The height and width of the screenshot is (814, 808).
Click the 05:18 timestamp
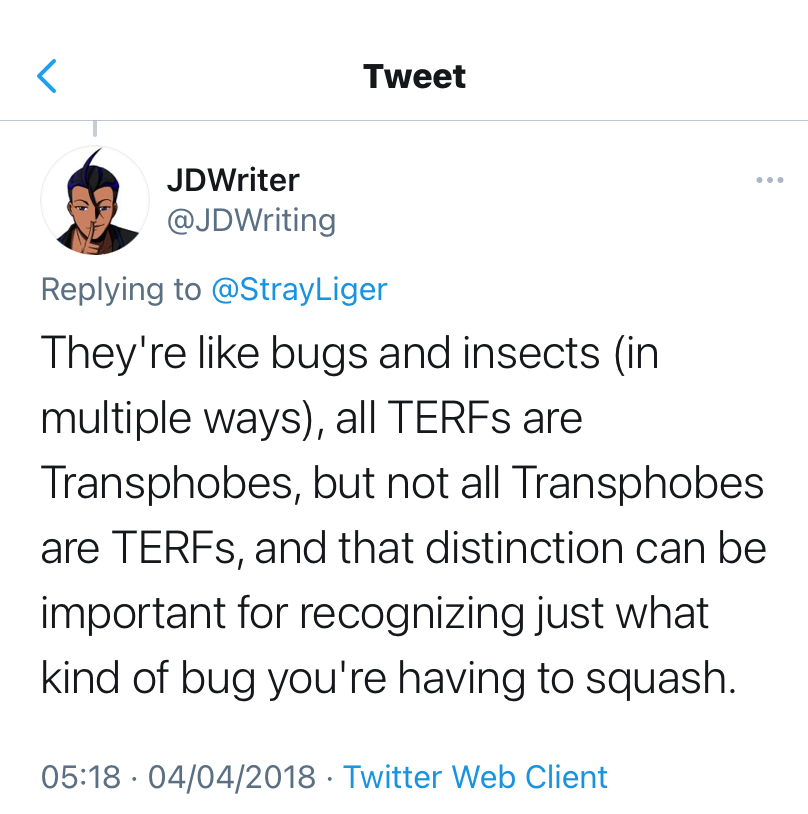[x=81, y=777]
